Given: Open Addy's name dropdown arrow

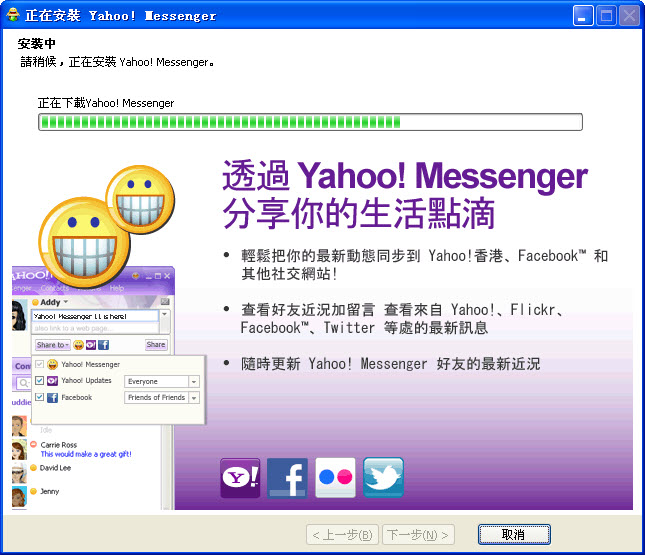Looking at the screenshot, I should [65, 302].
